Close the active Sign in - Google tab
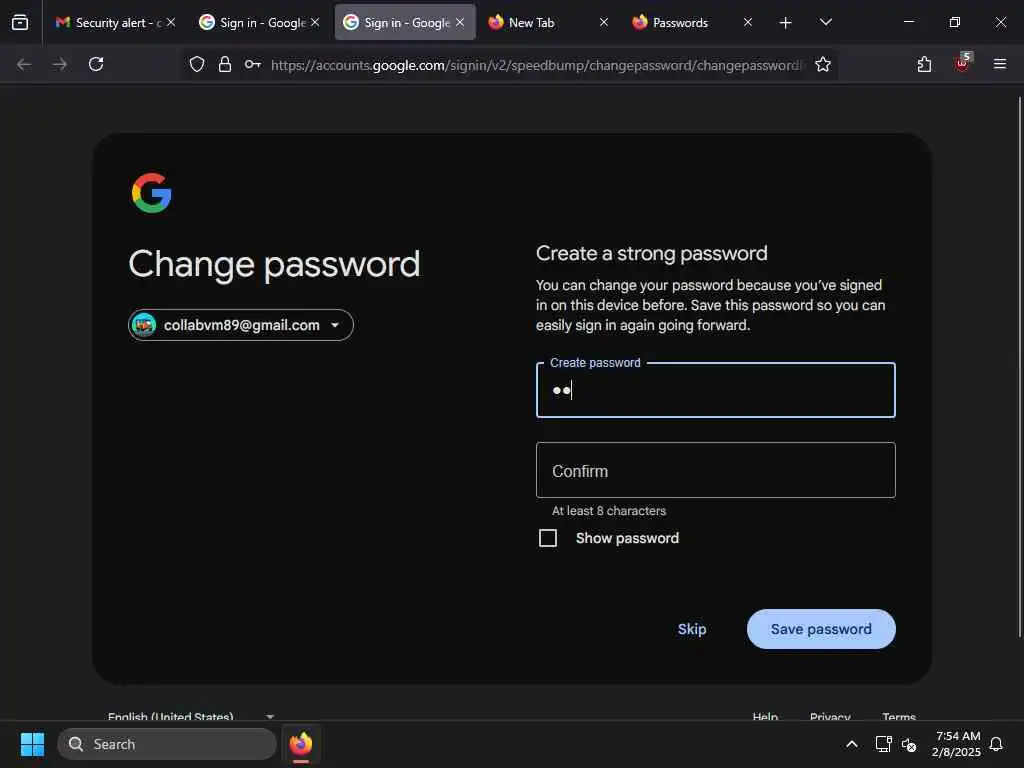Viewport: 1024px width, 768px height. point(460,22)
